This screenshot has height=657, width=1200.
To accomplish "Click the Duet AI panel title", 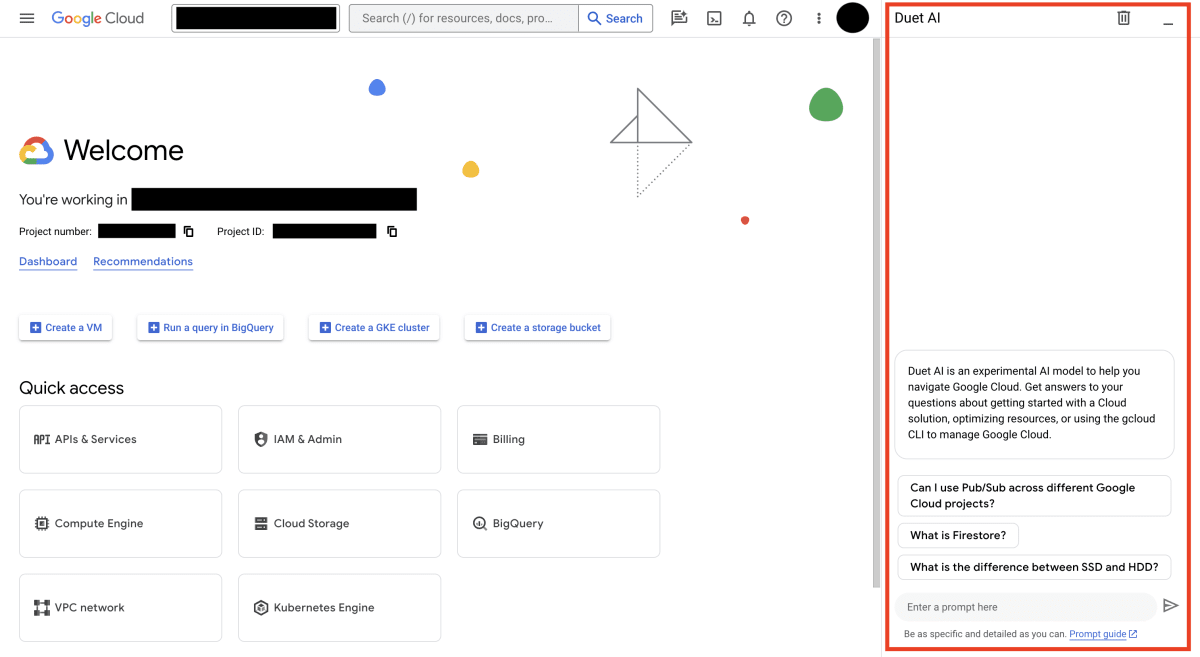I will pos(917,18).
